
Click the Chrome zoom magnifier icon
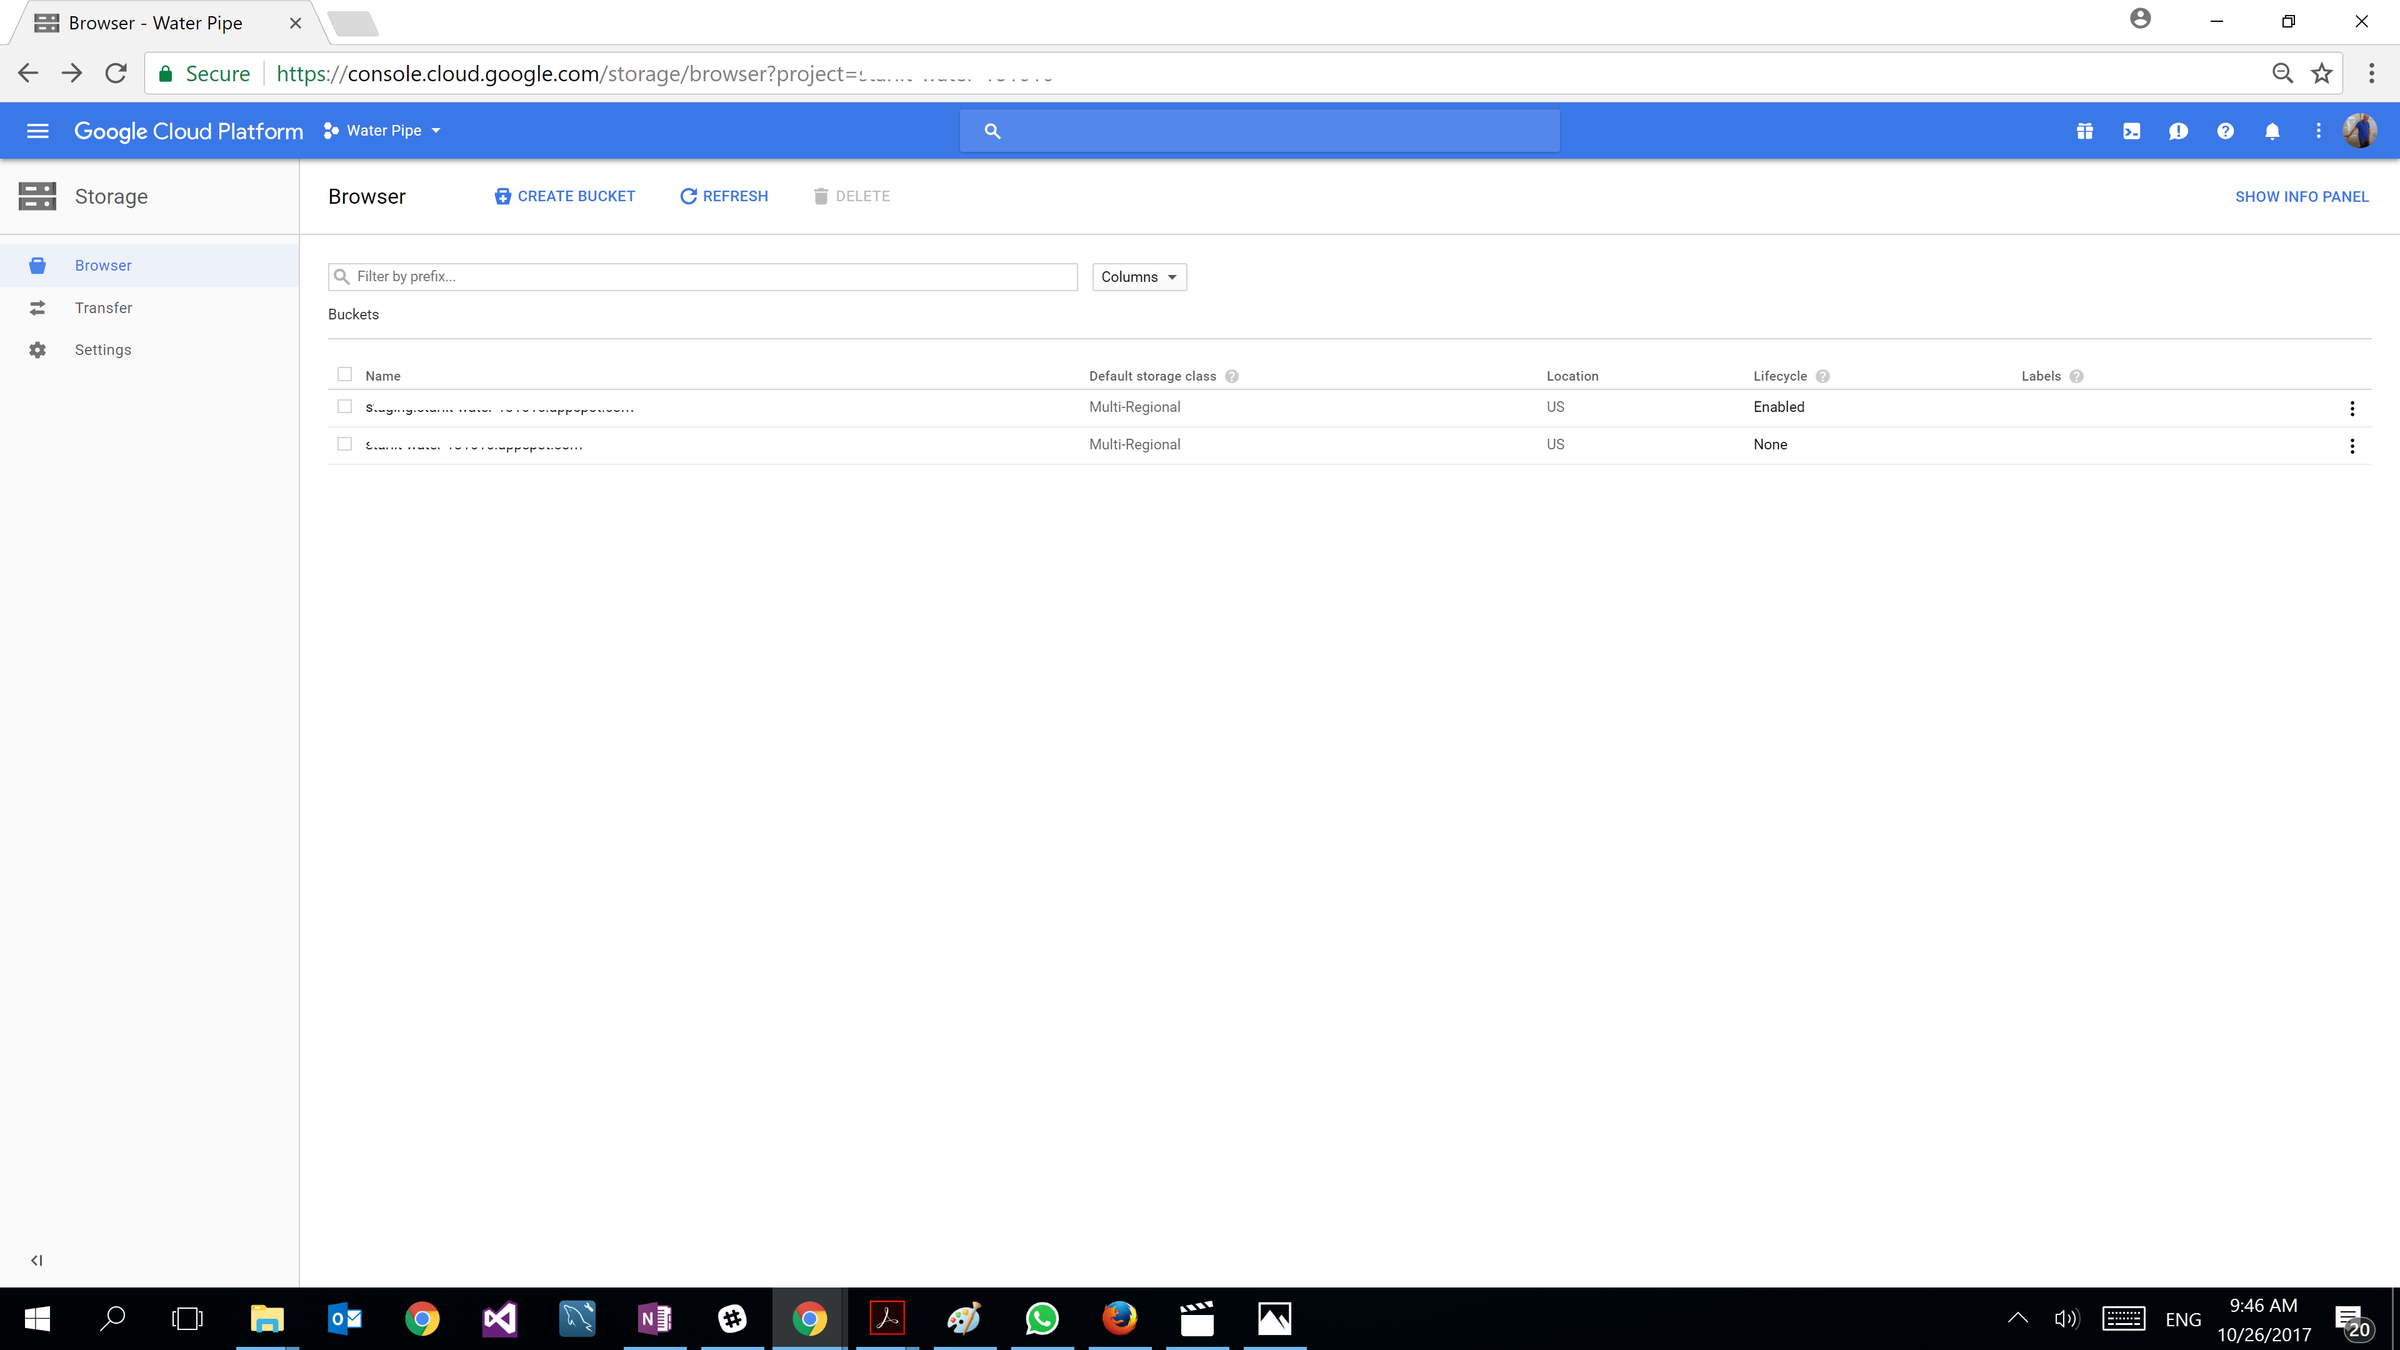click(2282, 73)
